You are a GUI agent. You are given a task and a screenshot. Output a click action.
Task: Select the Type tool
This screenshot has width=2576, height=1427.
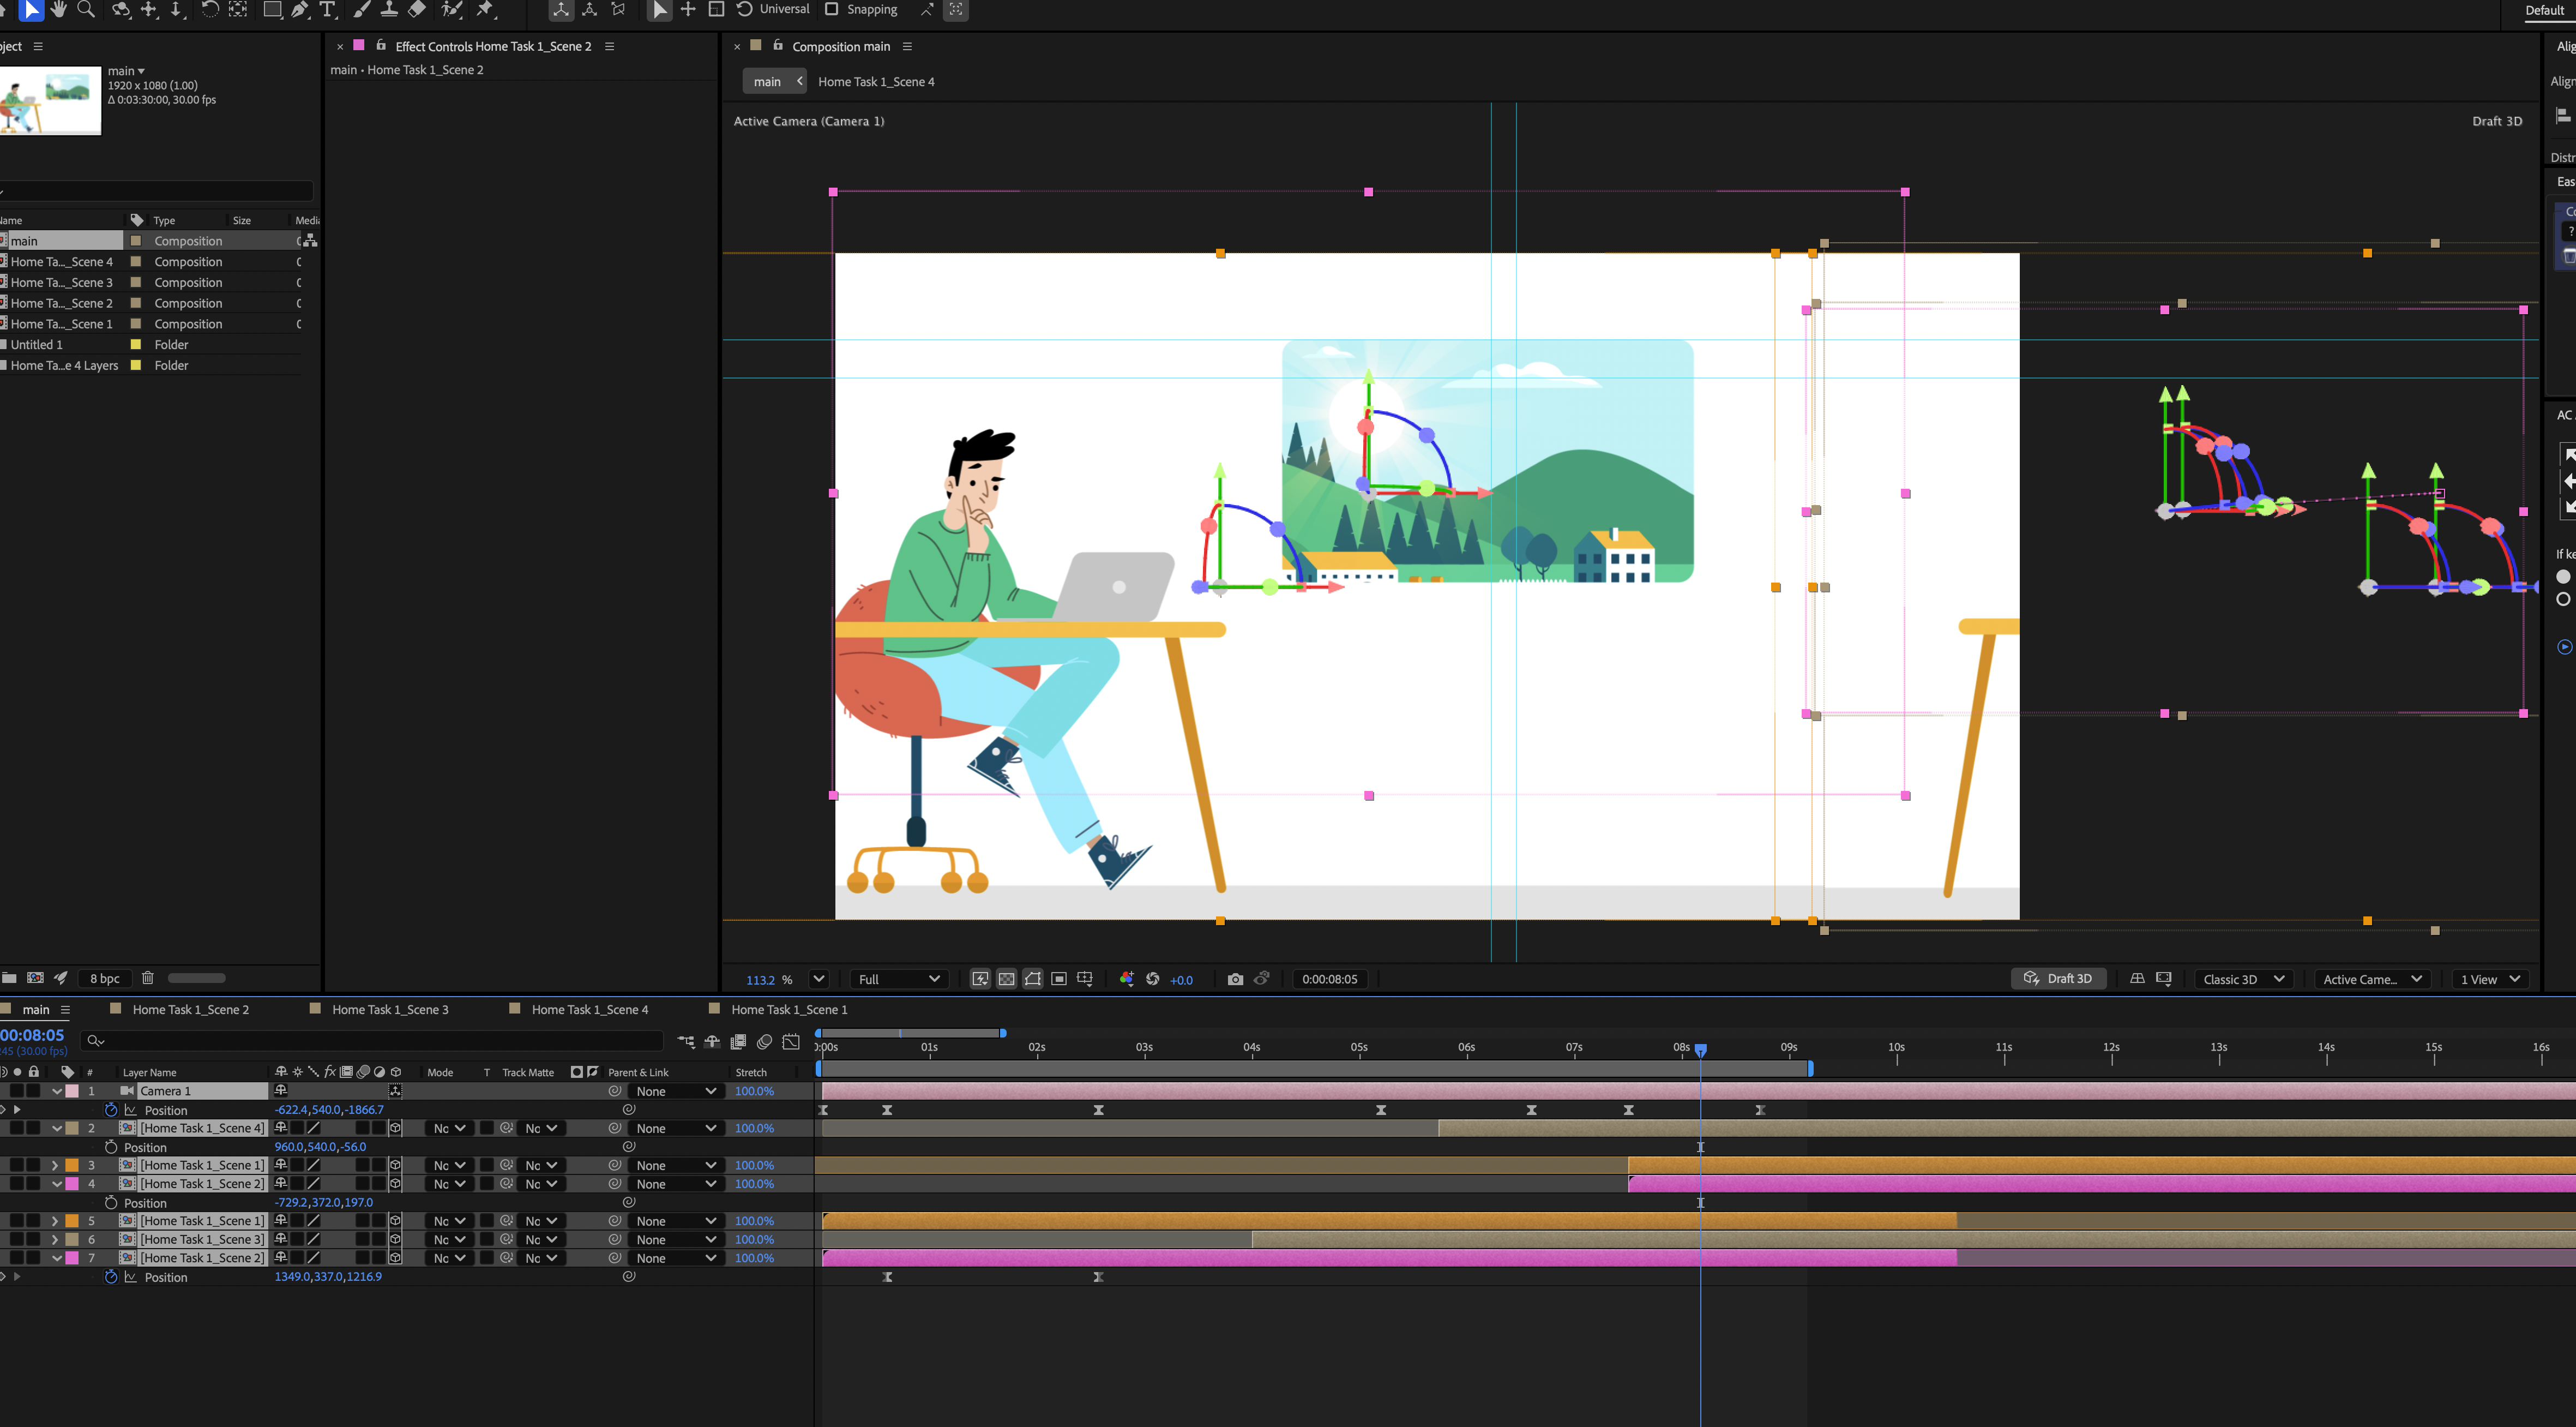pyautogui.click(x=327, y=9)
